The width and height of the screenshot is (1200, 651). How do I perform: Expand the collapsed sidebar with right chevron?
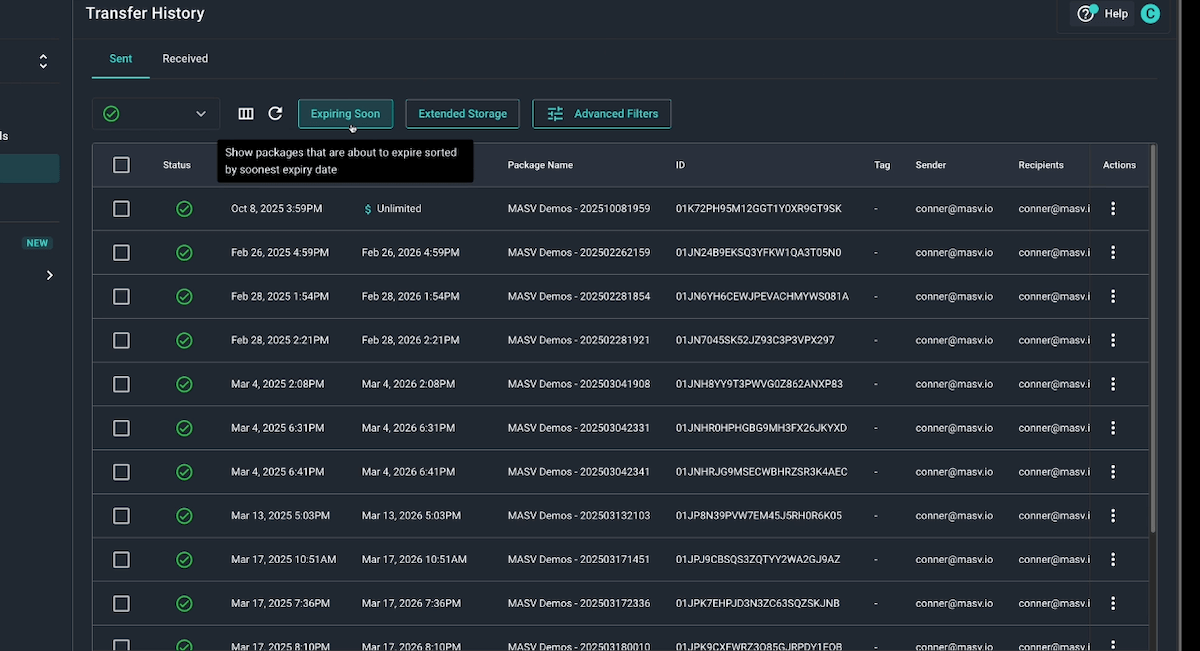[x=48, y=274]
